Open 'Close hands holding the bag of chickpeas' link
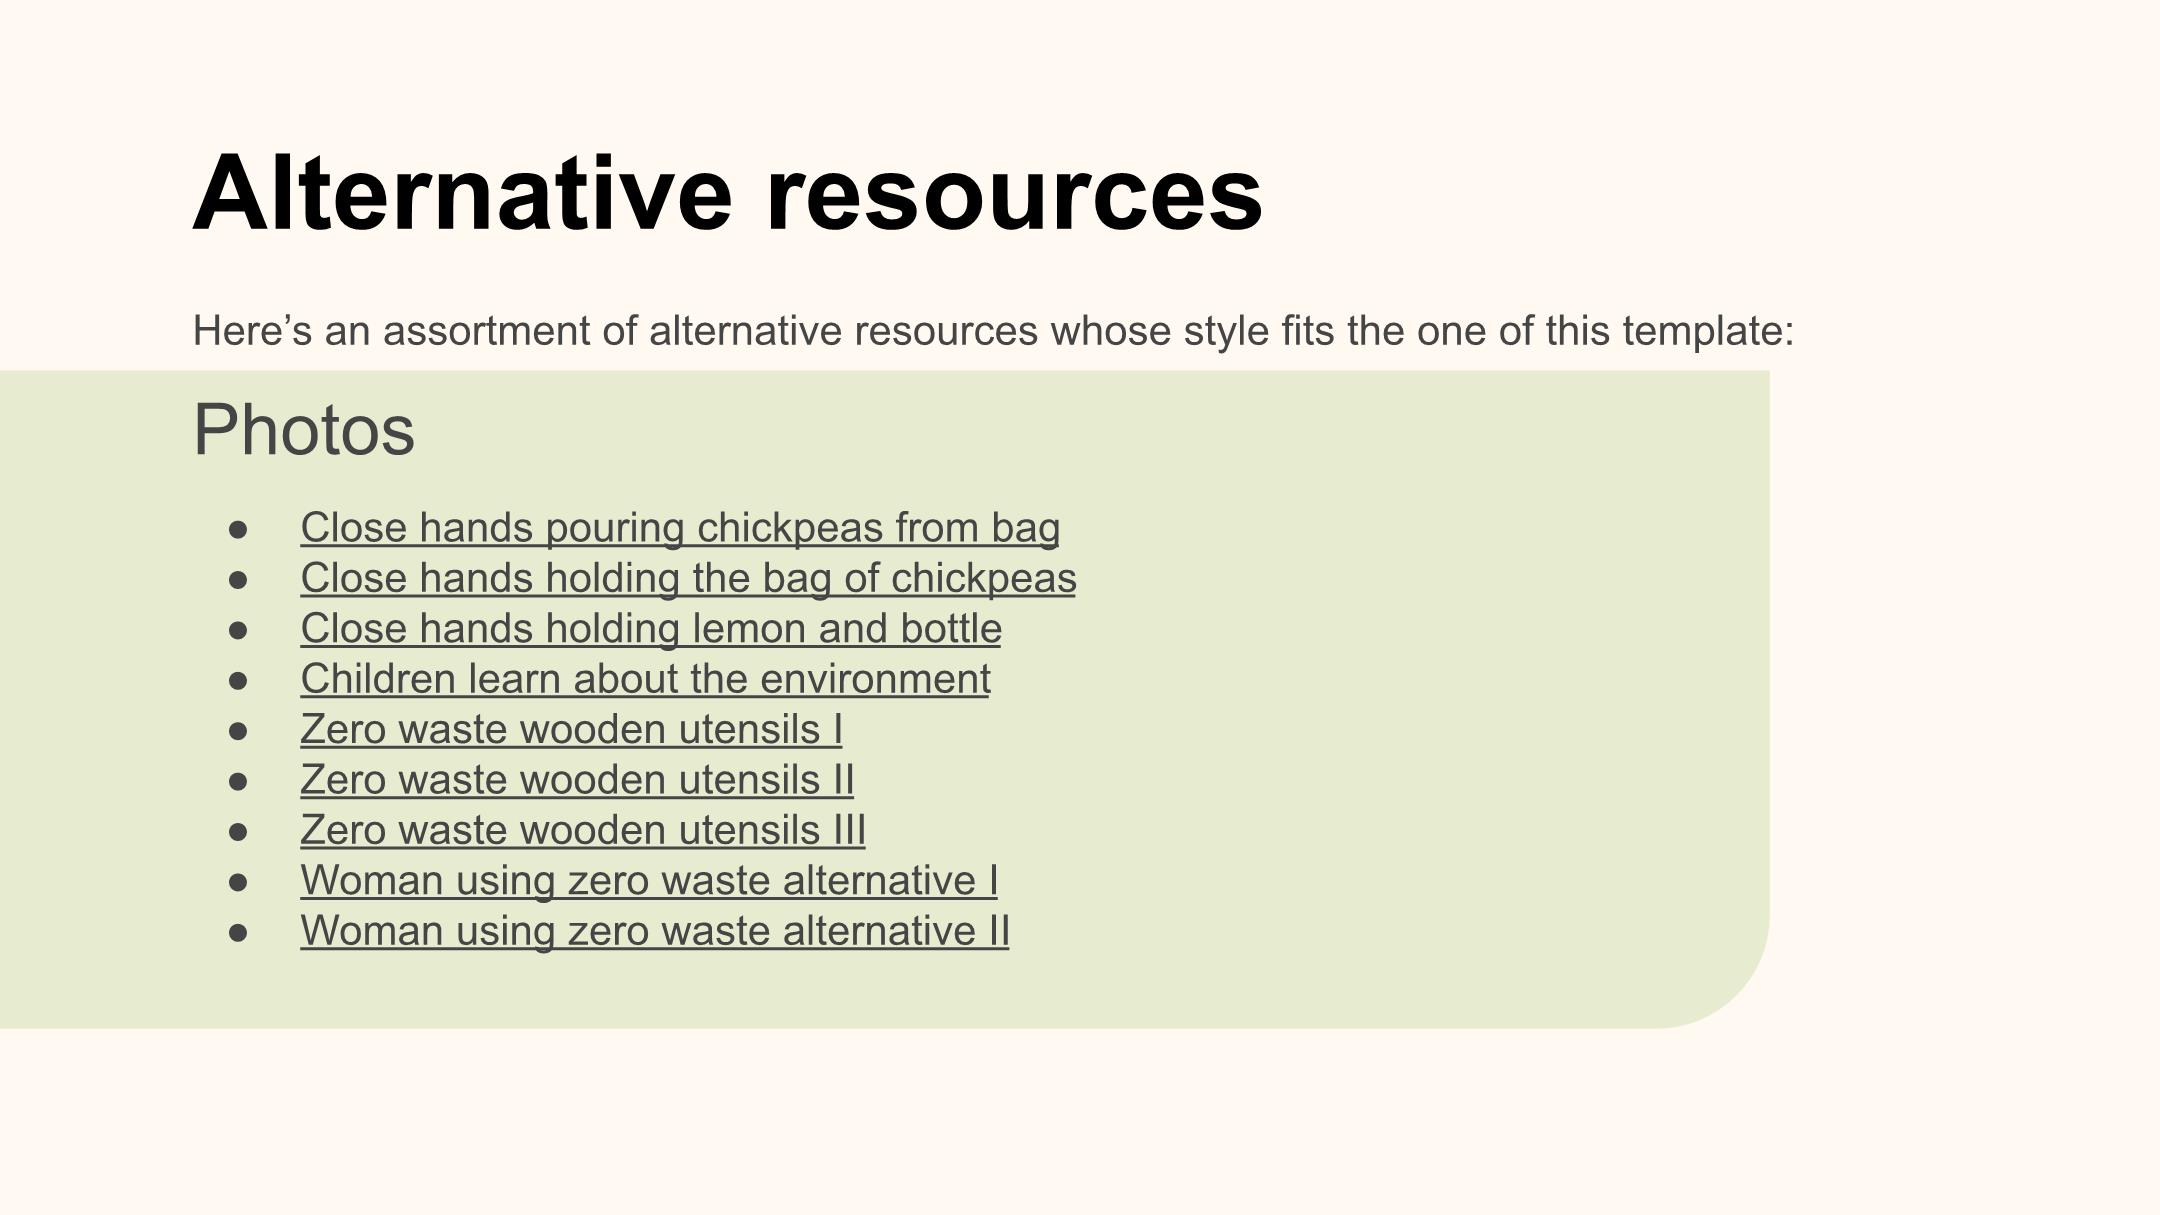The height and width of the screenshot is (1215, 2160). pyautogui.click(x=688, y=578)
